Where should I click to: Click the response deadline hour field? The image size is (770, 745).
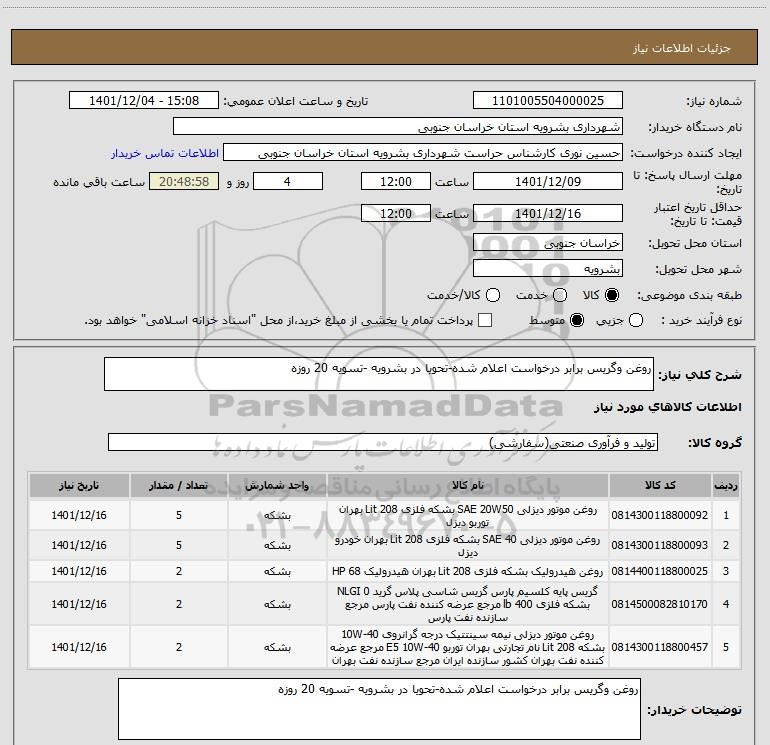tap(396, 181)
